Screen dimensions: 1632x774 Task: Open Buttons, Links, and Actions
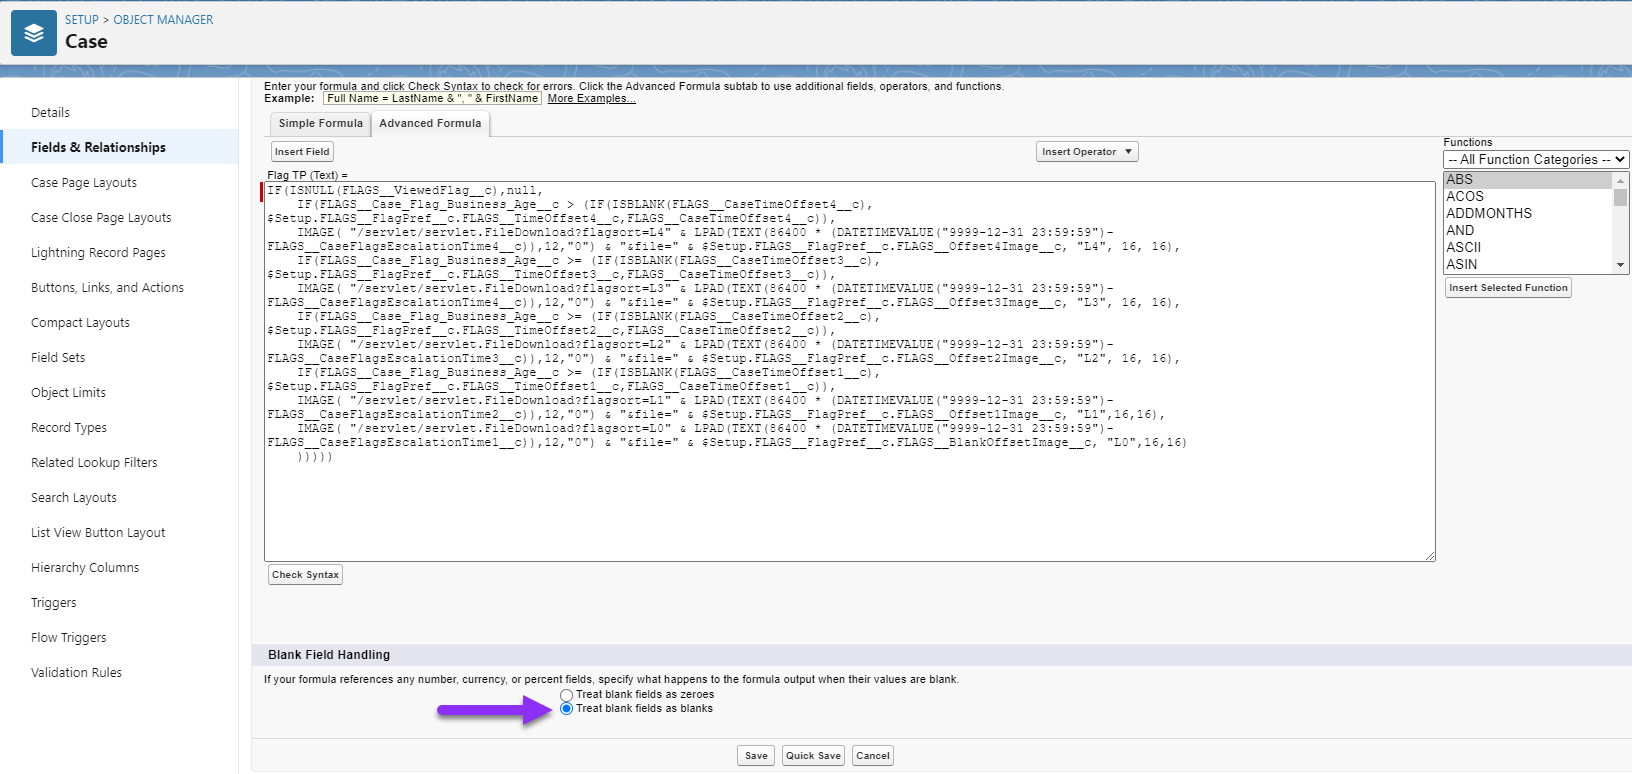(107, 288)
